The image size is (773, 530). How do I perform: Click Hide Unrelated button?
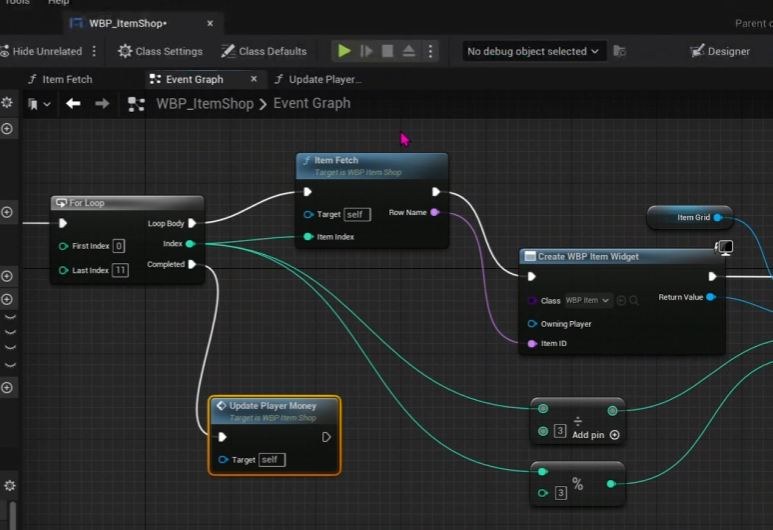point(41,51)
